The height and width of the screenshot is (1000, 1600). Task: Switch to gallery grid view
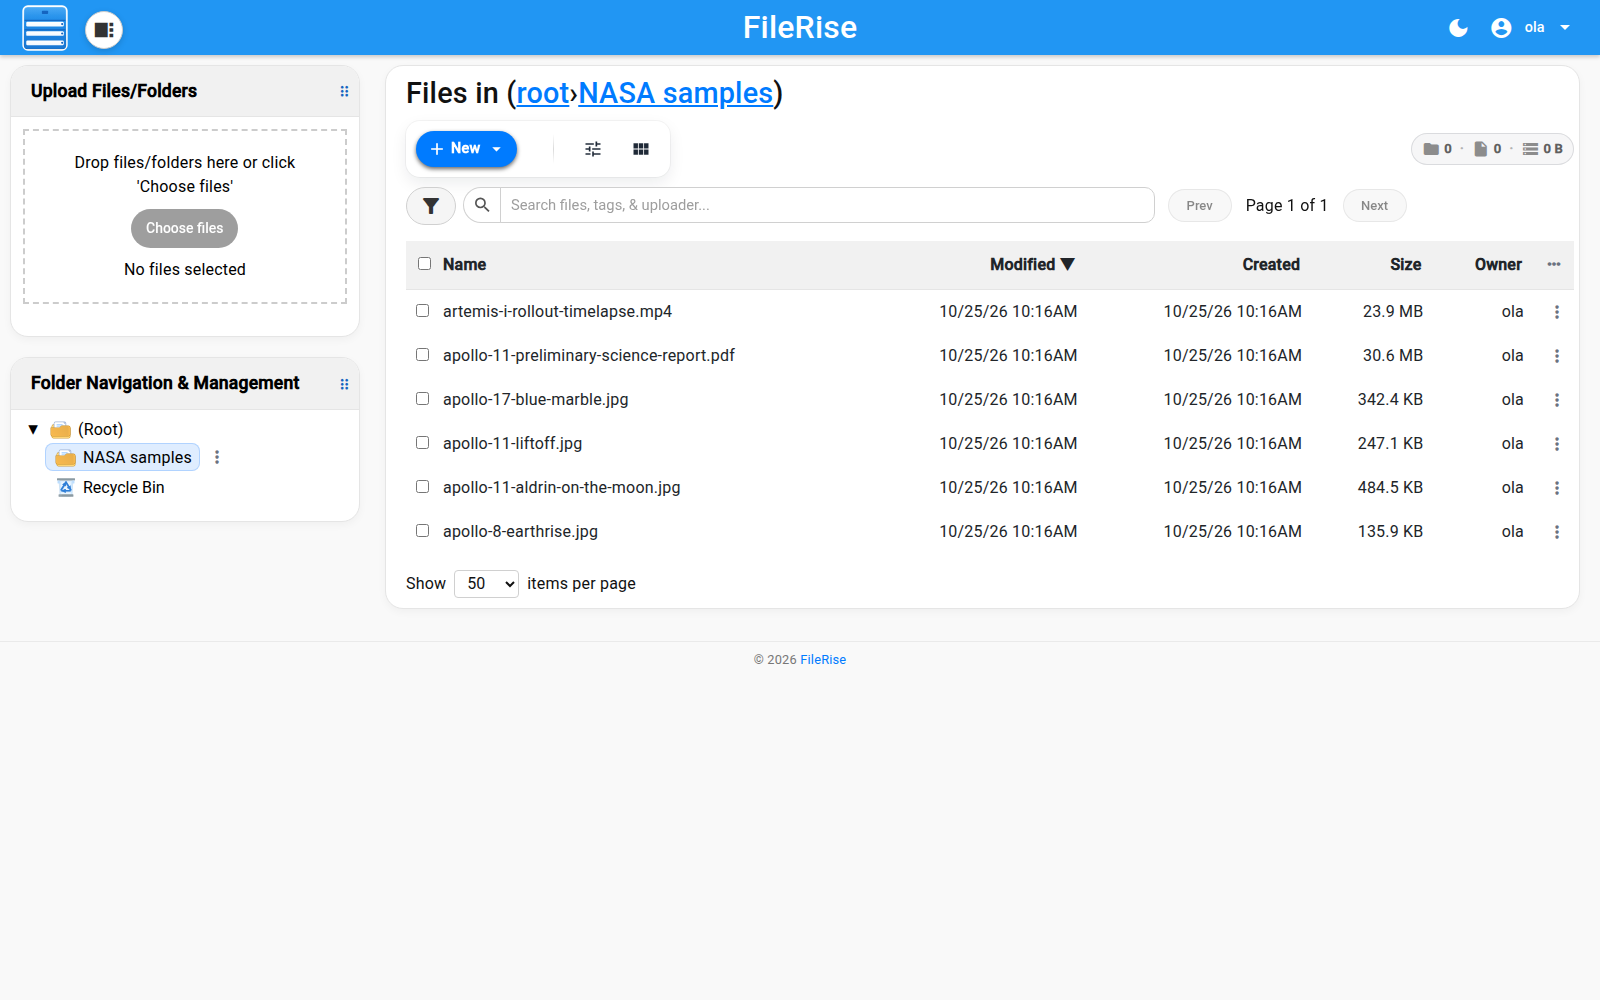641,149
